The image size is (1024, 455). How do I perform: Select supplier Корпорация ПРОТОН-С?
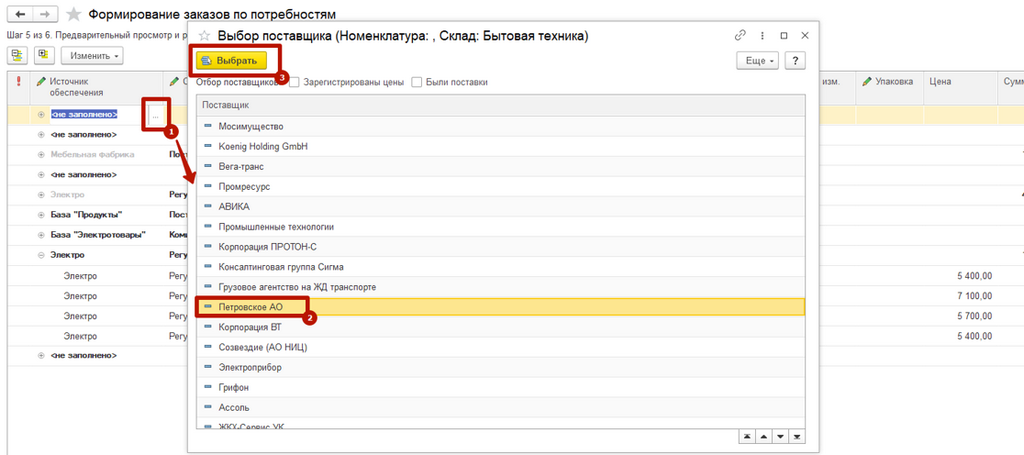pos(500,247)
